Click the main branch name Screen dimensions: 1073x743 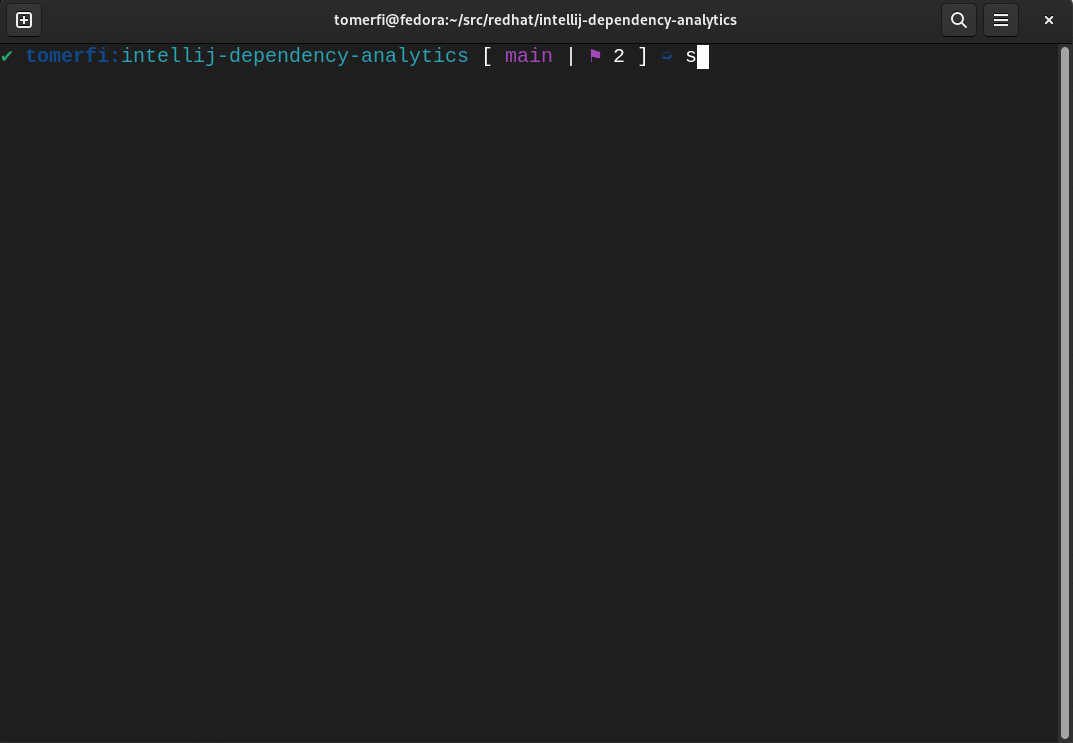click(528, 56)
